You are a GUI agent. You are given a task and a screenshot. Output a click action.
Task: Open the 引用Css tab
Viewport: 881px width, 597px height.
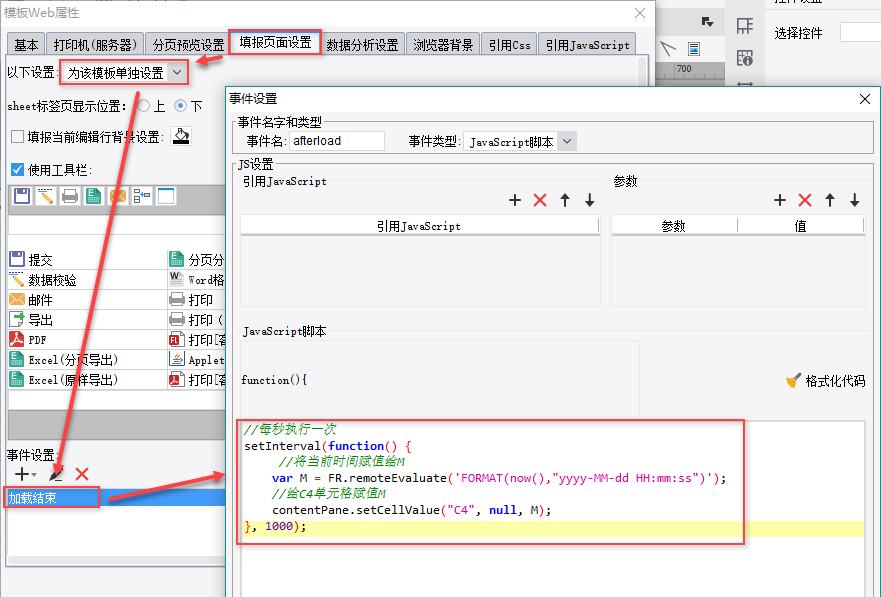509,44
